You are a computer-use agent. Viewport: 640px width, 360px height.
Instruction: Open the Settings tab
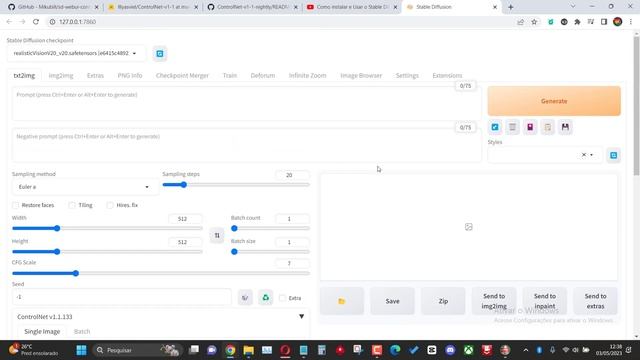click(407, 76)
